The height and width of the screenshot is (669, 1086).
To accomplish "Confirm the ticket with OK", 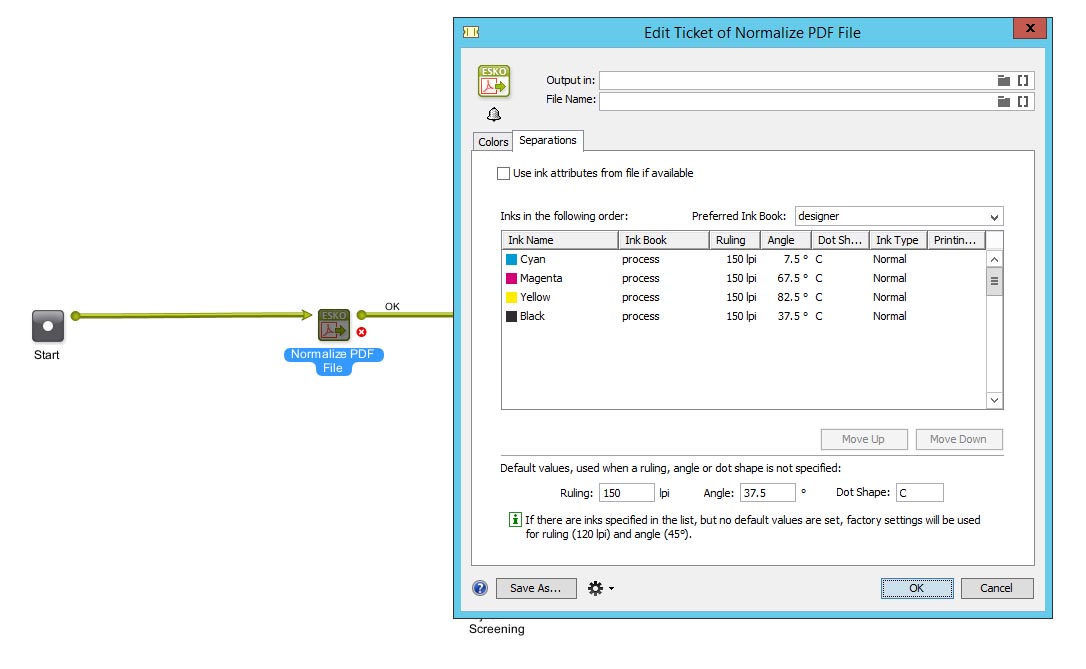I will coord(917,588).
